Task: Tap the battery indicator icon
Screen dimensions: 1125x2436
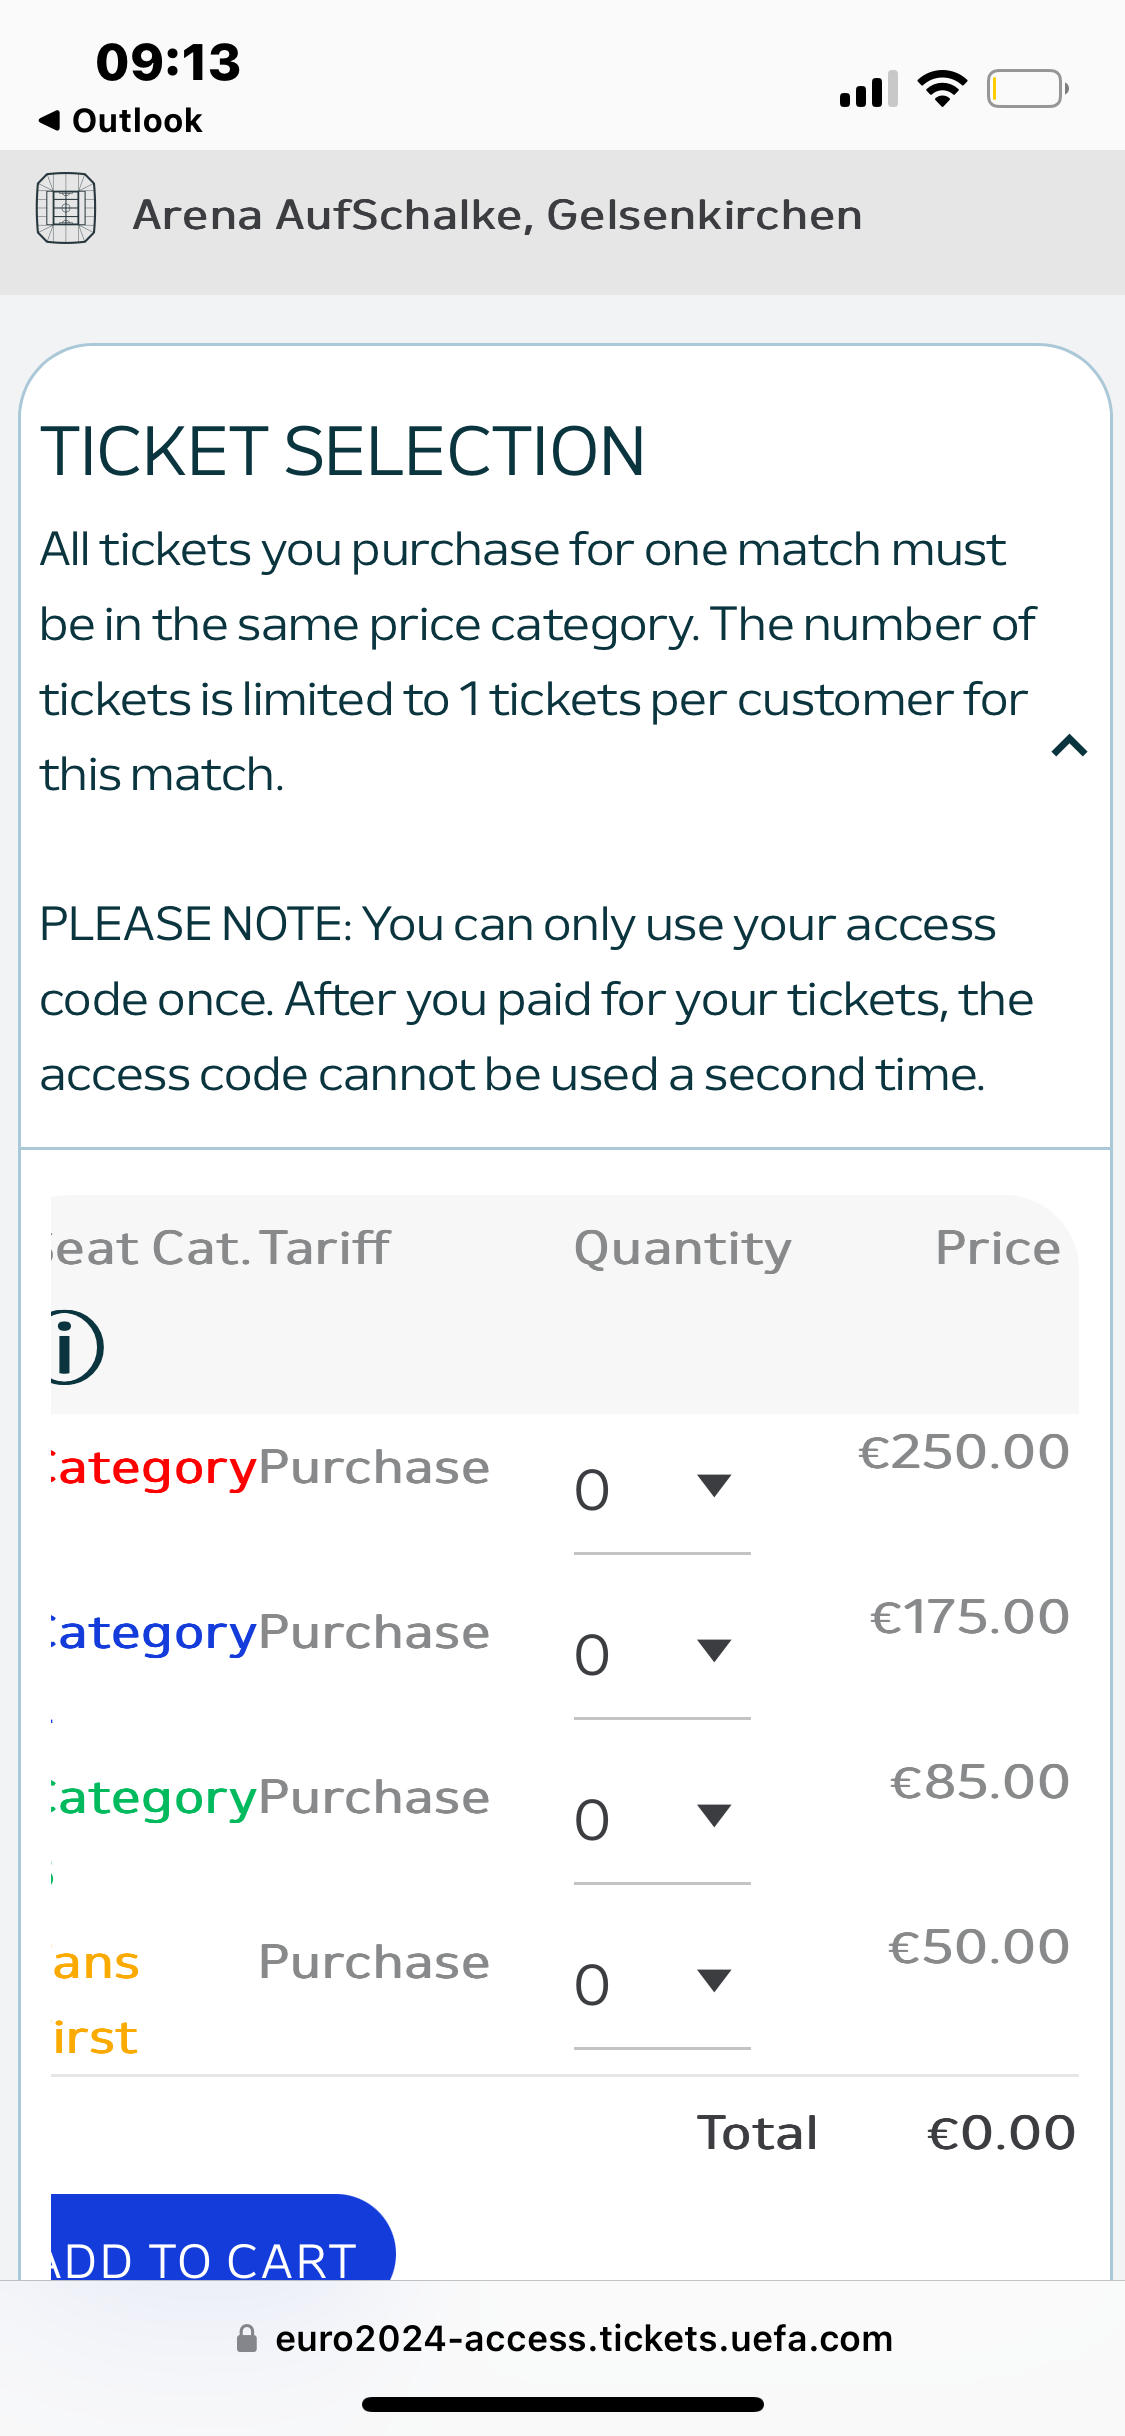Action: [x=1028, y=89]
